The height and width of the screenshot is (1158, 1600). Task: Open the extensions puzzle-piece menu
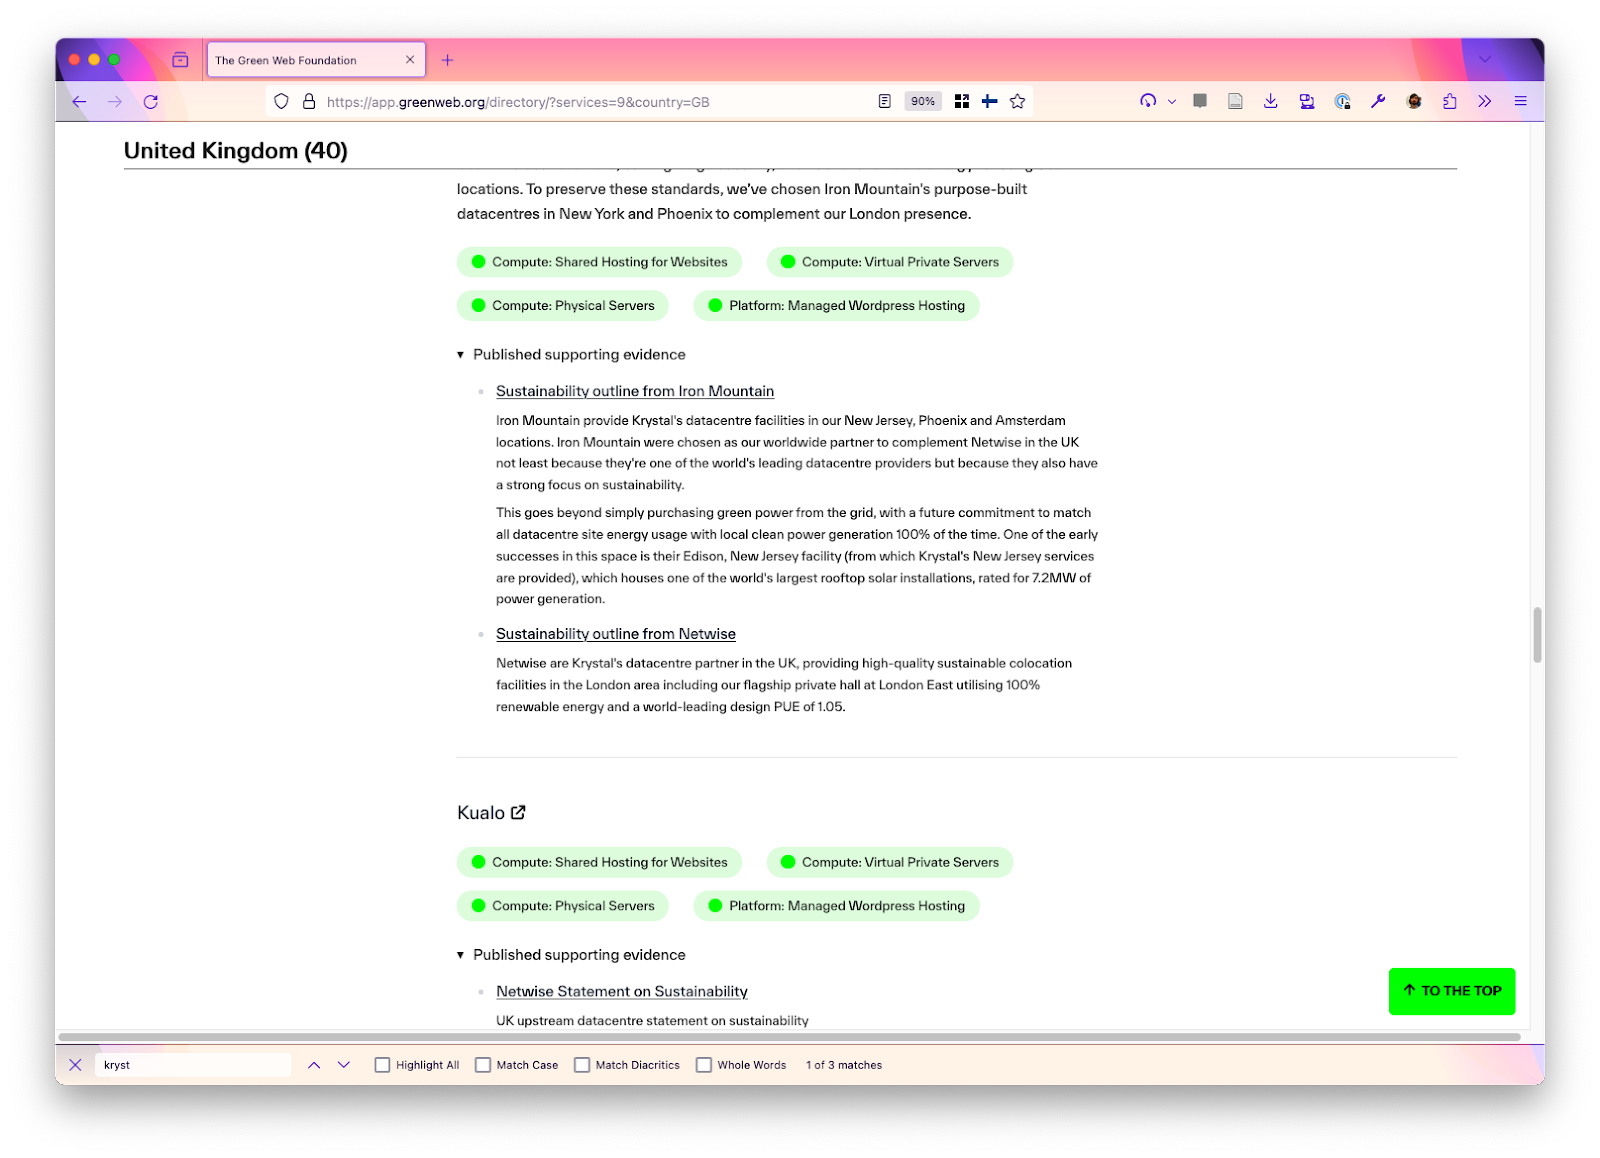(1450, 101)
